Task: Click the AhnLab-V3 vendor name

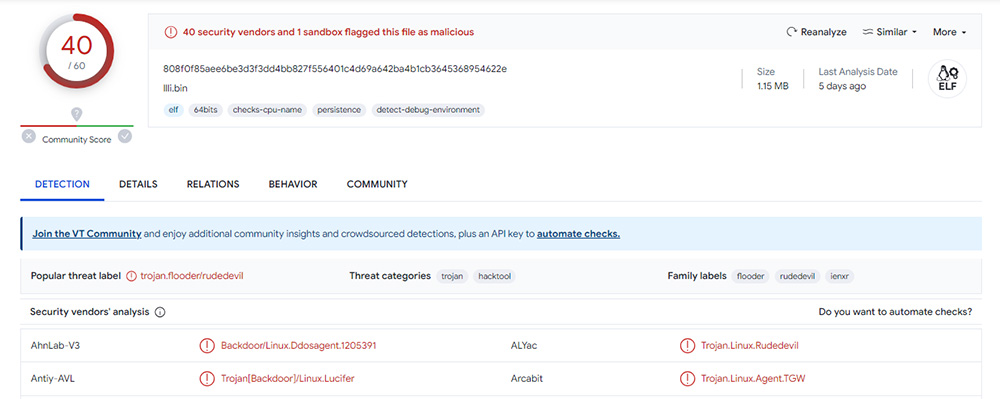Action: [x=55, y=345]
